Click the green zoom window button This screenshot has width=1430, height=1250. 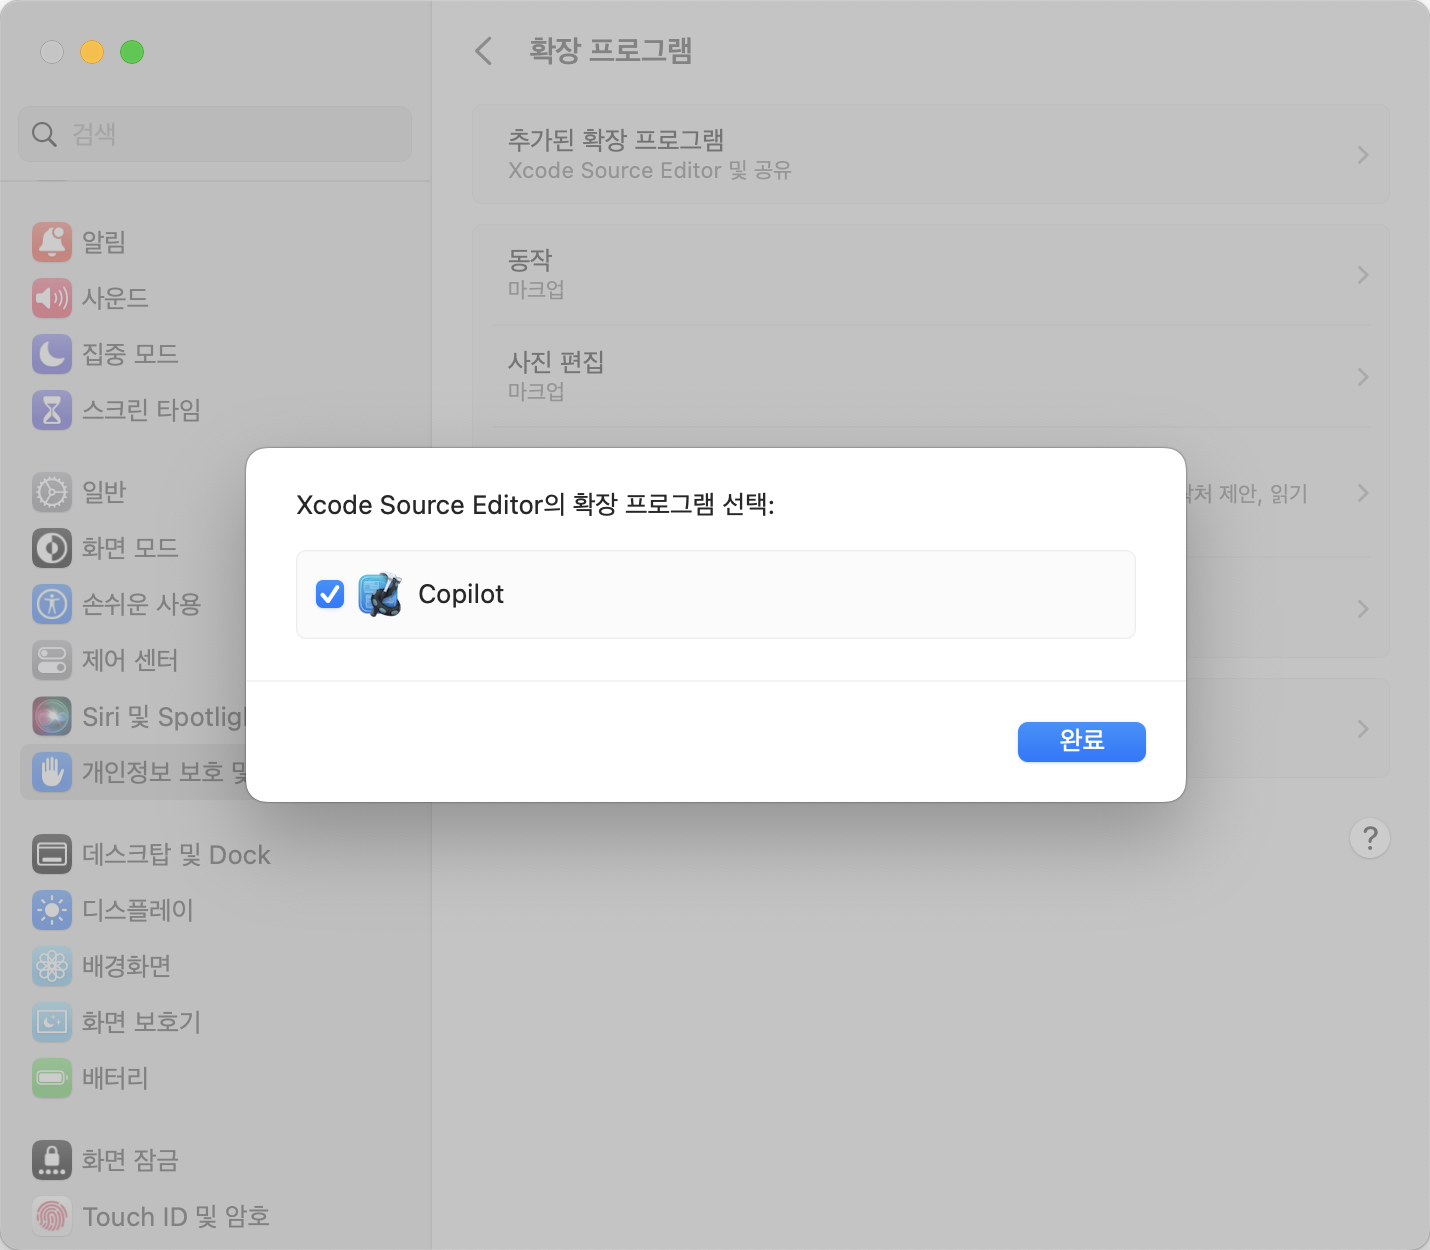[x=132, y=52]
